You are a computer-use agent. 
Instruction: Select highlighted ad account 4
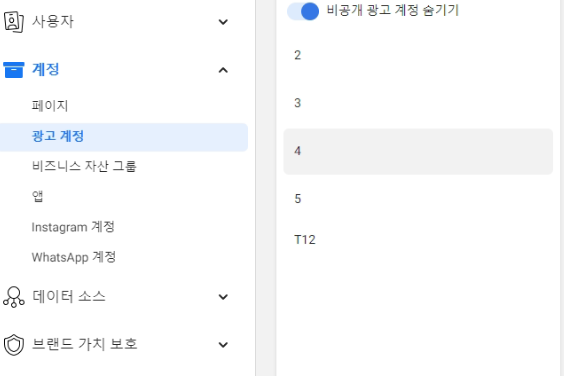[x=418, y=151]
